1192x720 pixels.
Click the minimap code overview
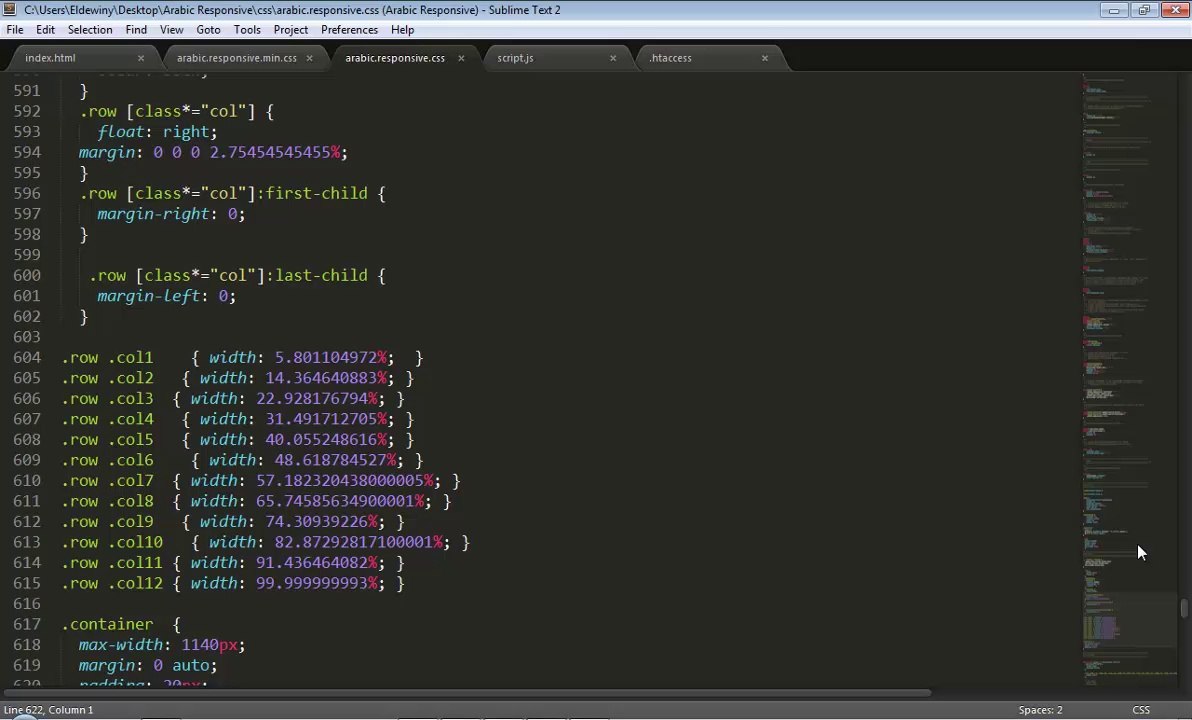[1129, 380]
